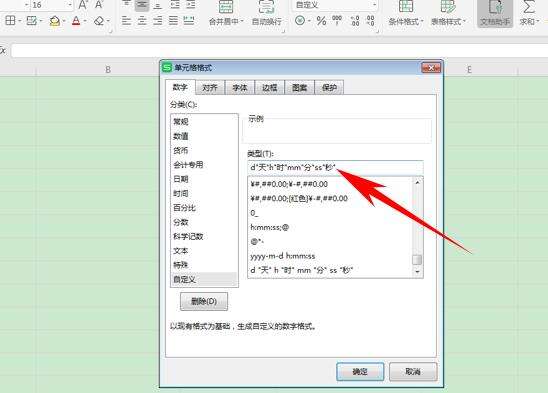This screenshot has height=393, width=548.
Task: Click the 取消 button
Action: coord(413,371)
